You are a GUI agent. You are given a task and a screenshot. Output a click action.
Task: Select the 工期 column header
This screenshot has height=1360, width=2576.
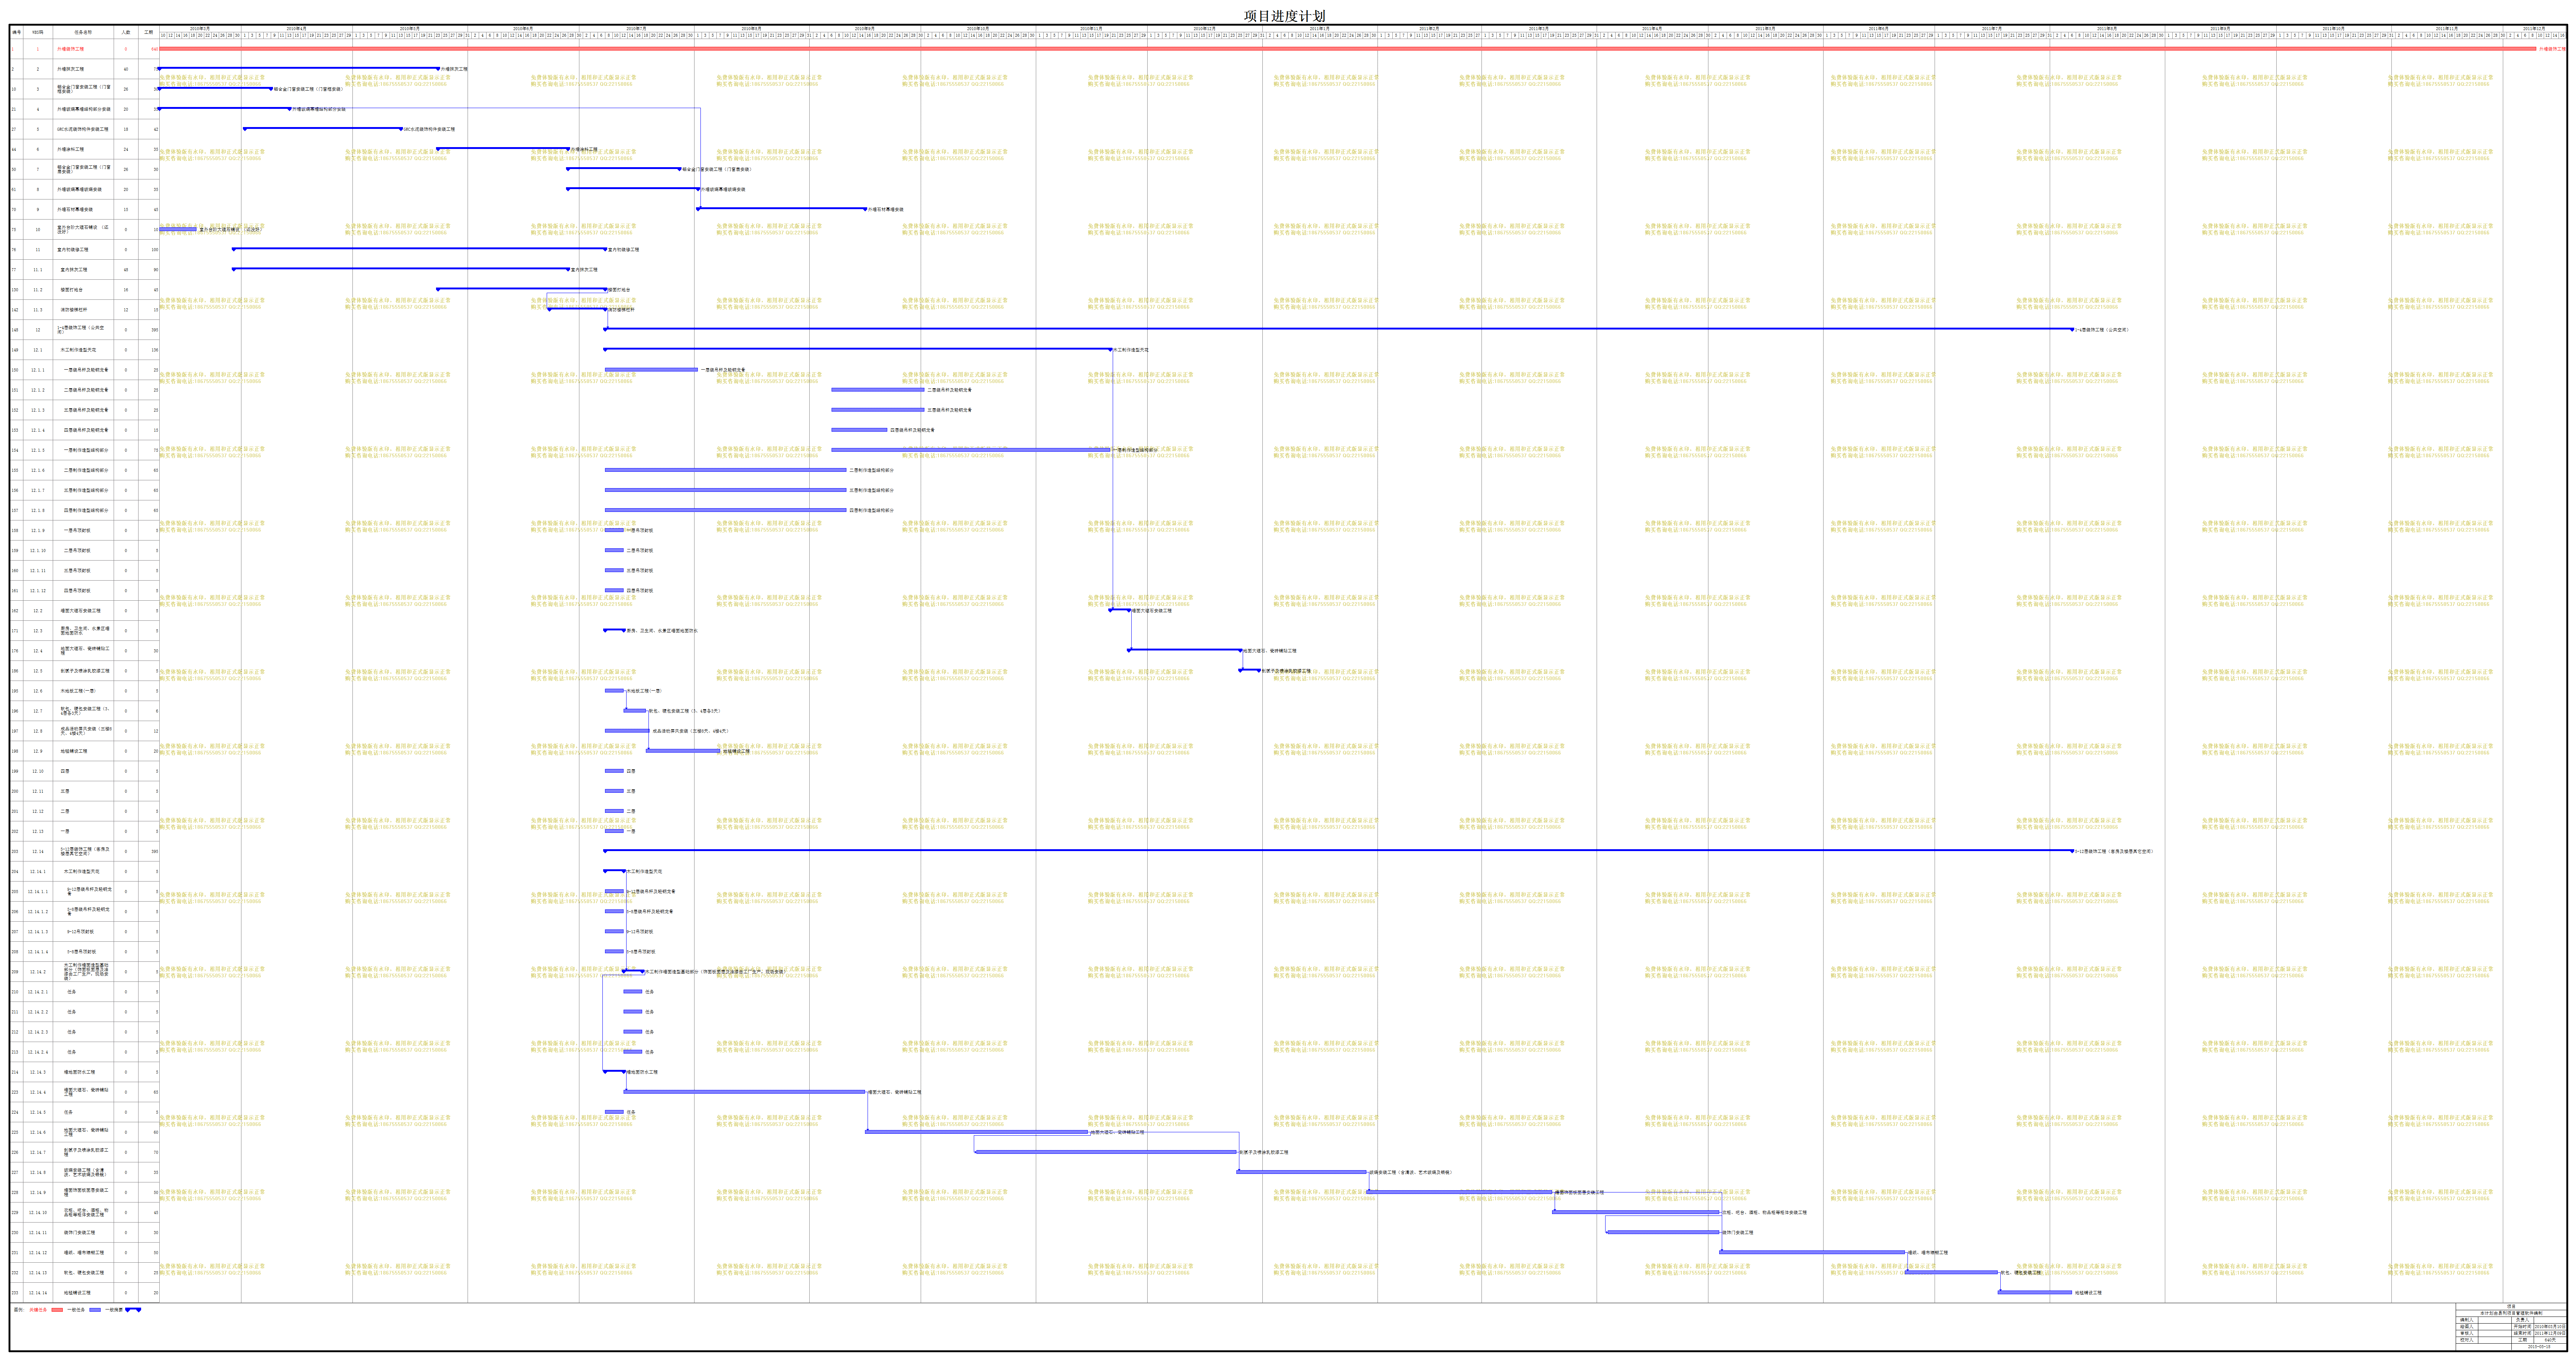pyautogui.click(x=149, y=32)
